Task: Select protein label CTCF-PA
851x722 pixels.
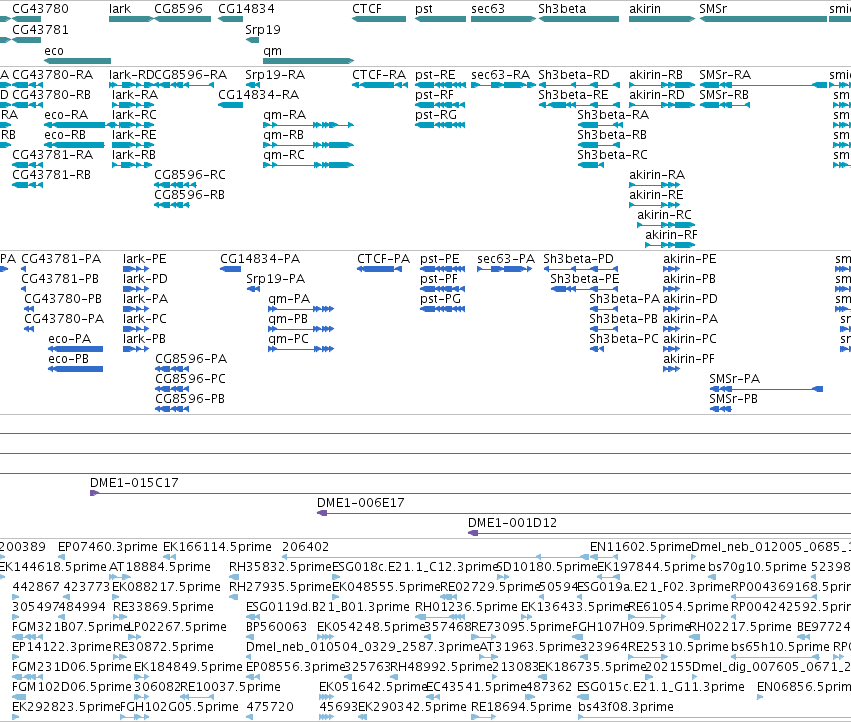Action: [x=384, y=259]
